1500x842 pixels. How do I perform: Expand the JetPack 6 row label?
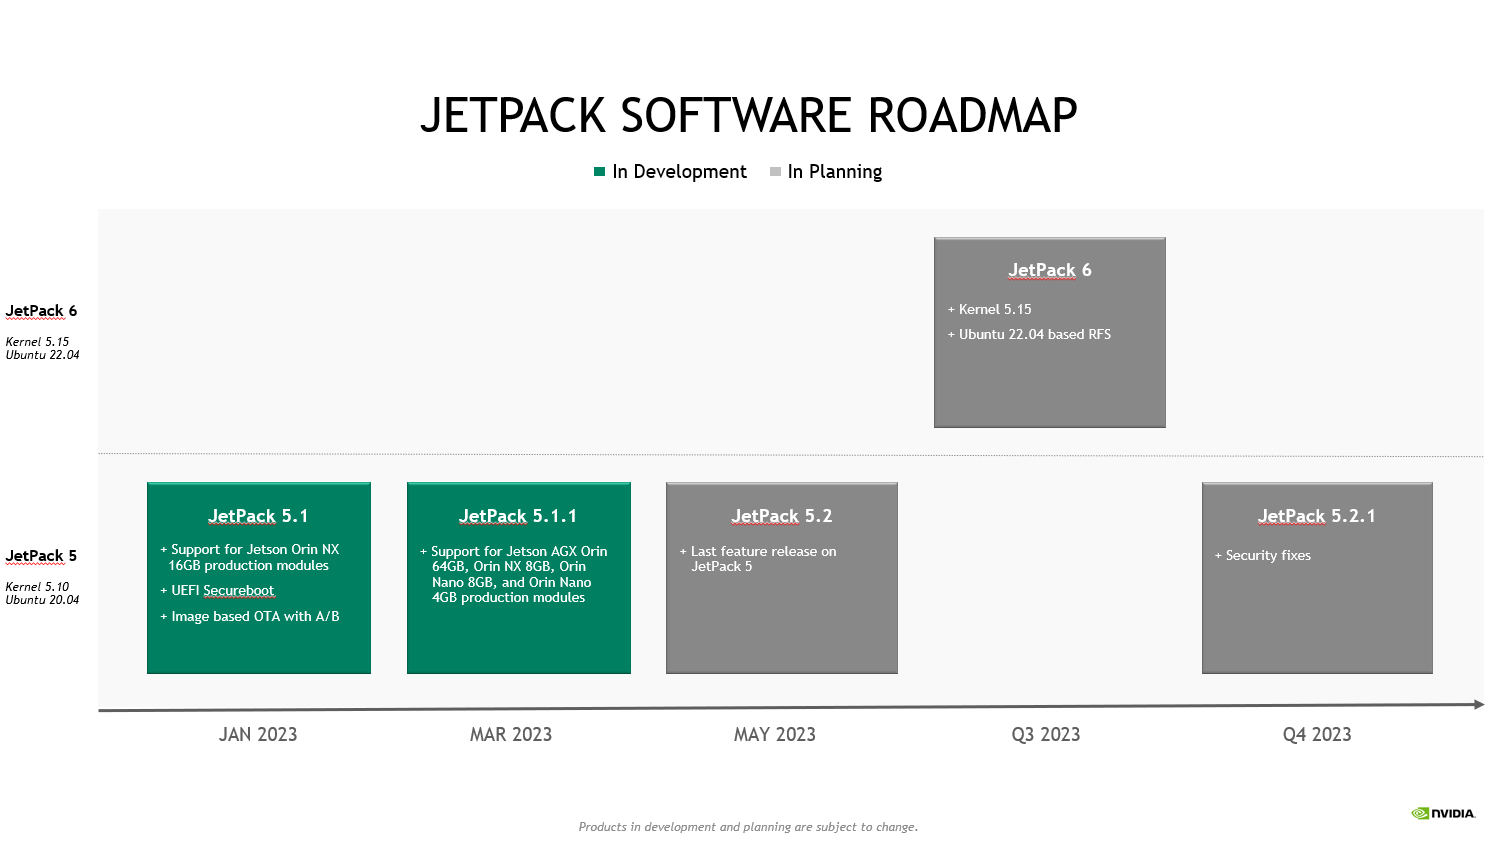click(39, 311)
